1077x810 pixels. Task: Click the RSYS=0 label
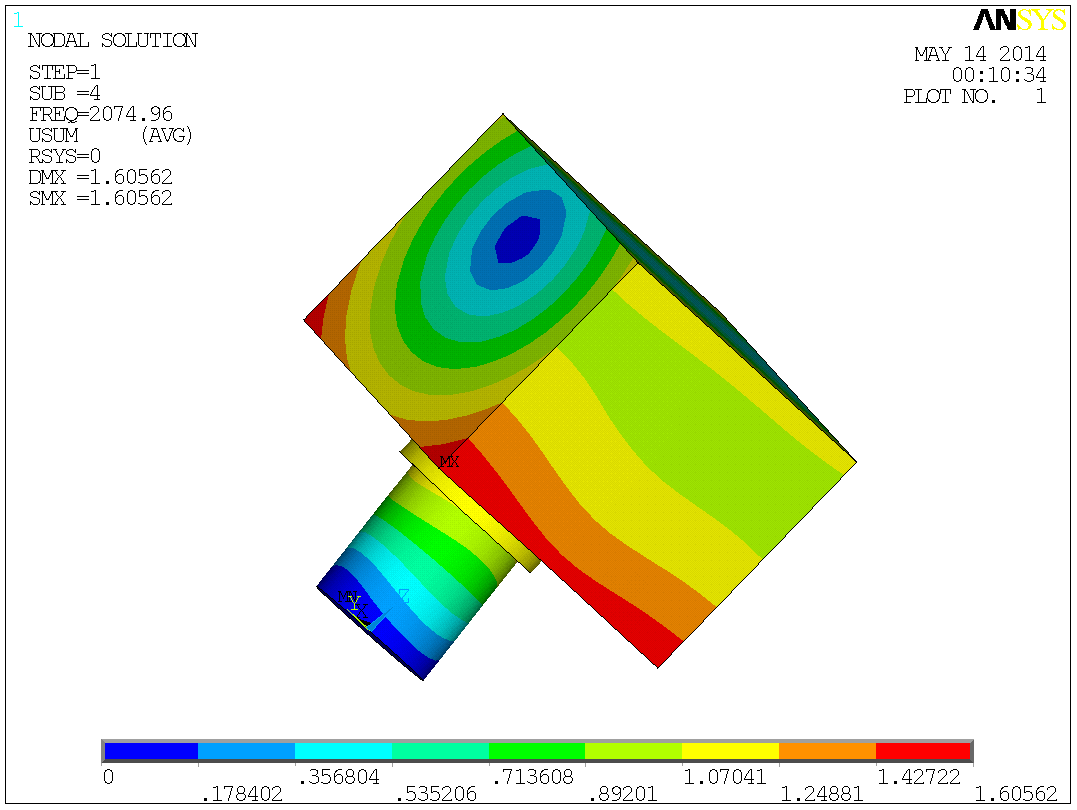65,157
